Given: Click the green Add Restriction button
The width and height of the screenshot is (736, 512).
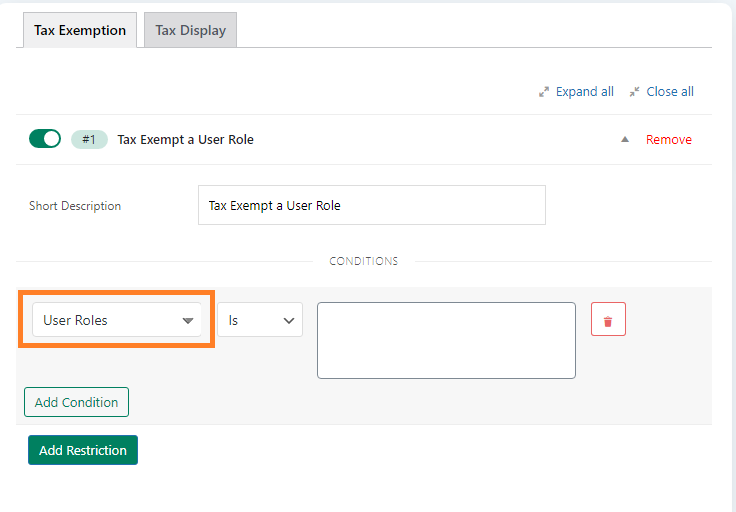Looking at the screenshot, I should (83, 450).
